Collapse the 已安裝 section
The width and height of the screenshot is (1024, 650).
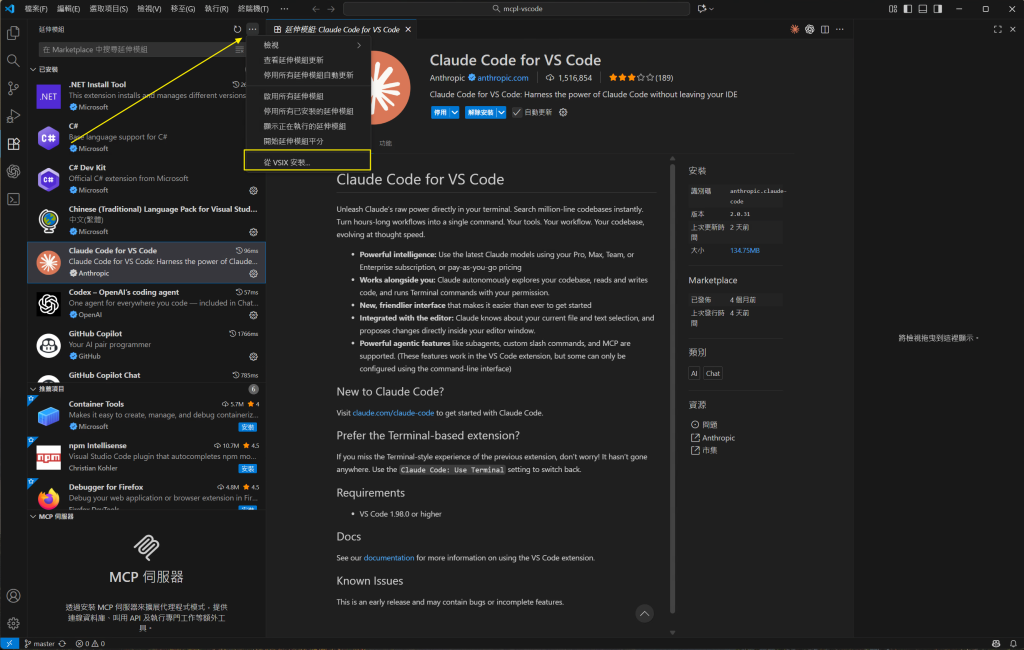[x=33, y=69]
